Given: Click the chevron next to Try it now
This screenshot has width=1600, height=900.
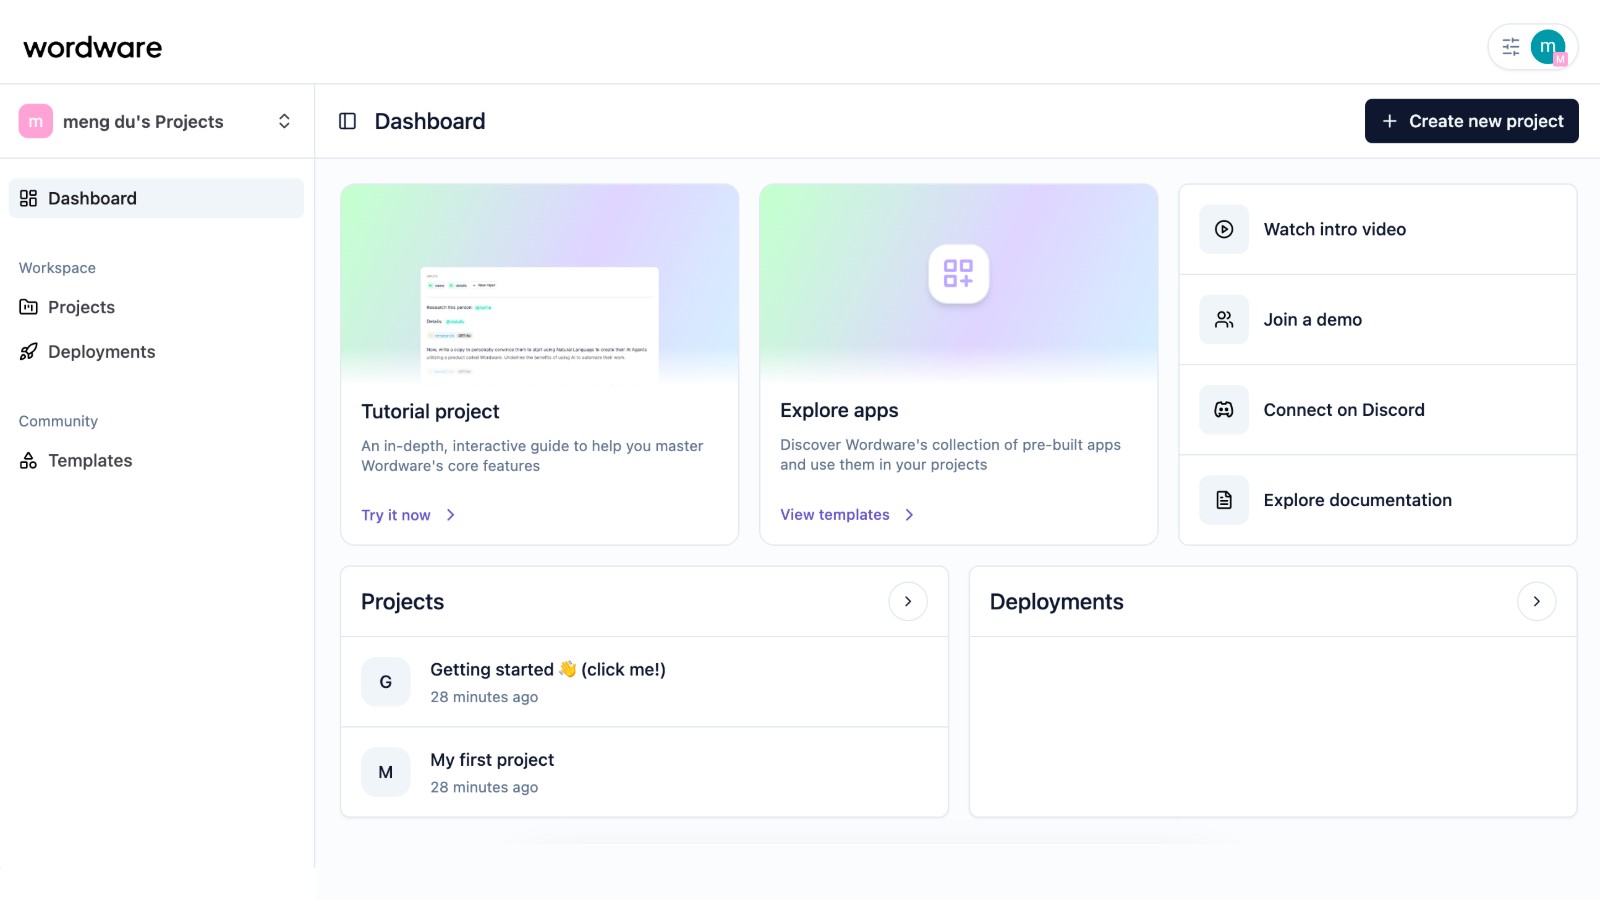Looking at the screenshot, I should click(451, 515).
